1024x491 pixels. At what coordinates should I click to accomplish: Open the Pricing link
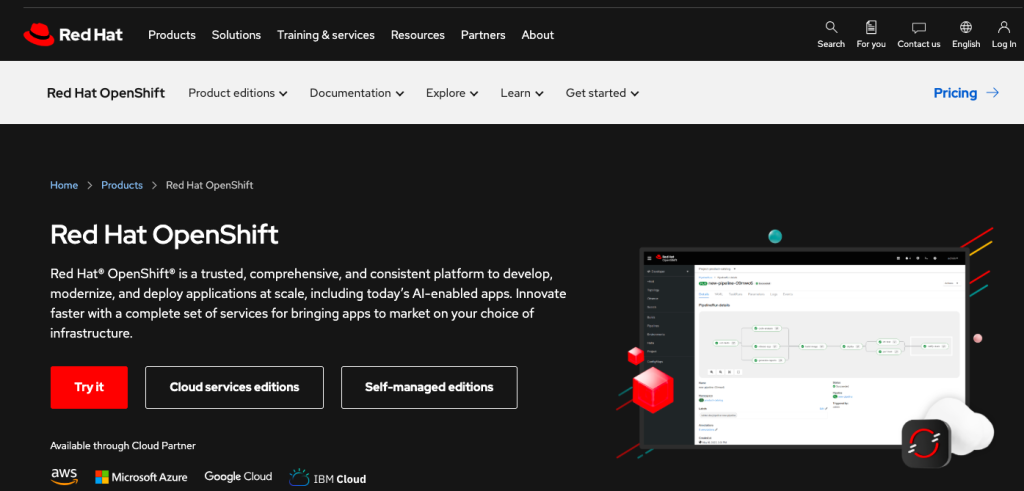click(955, 93)
